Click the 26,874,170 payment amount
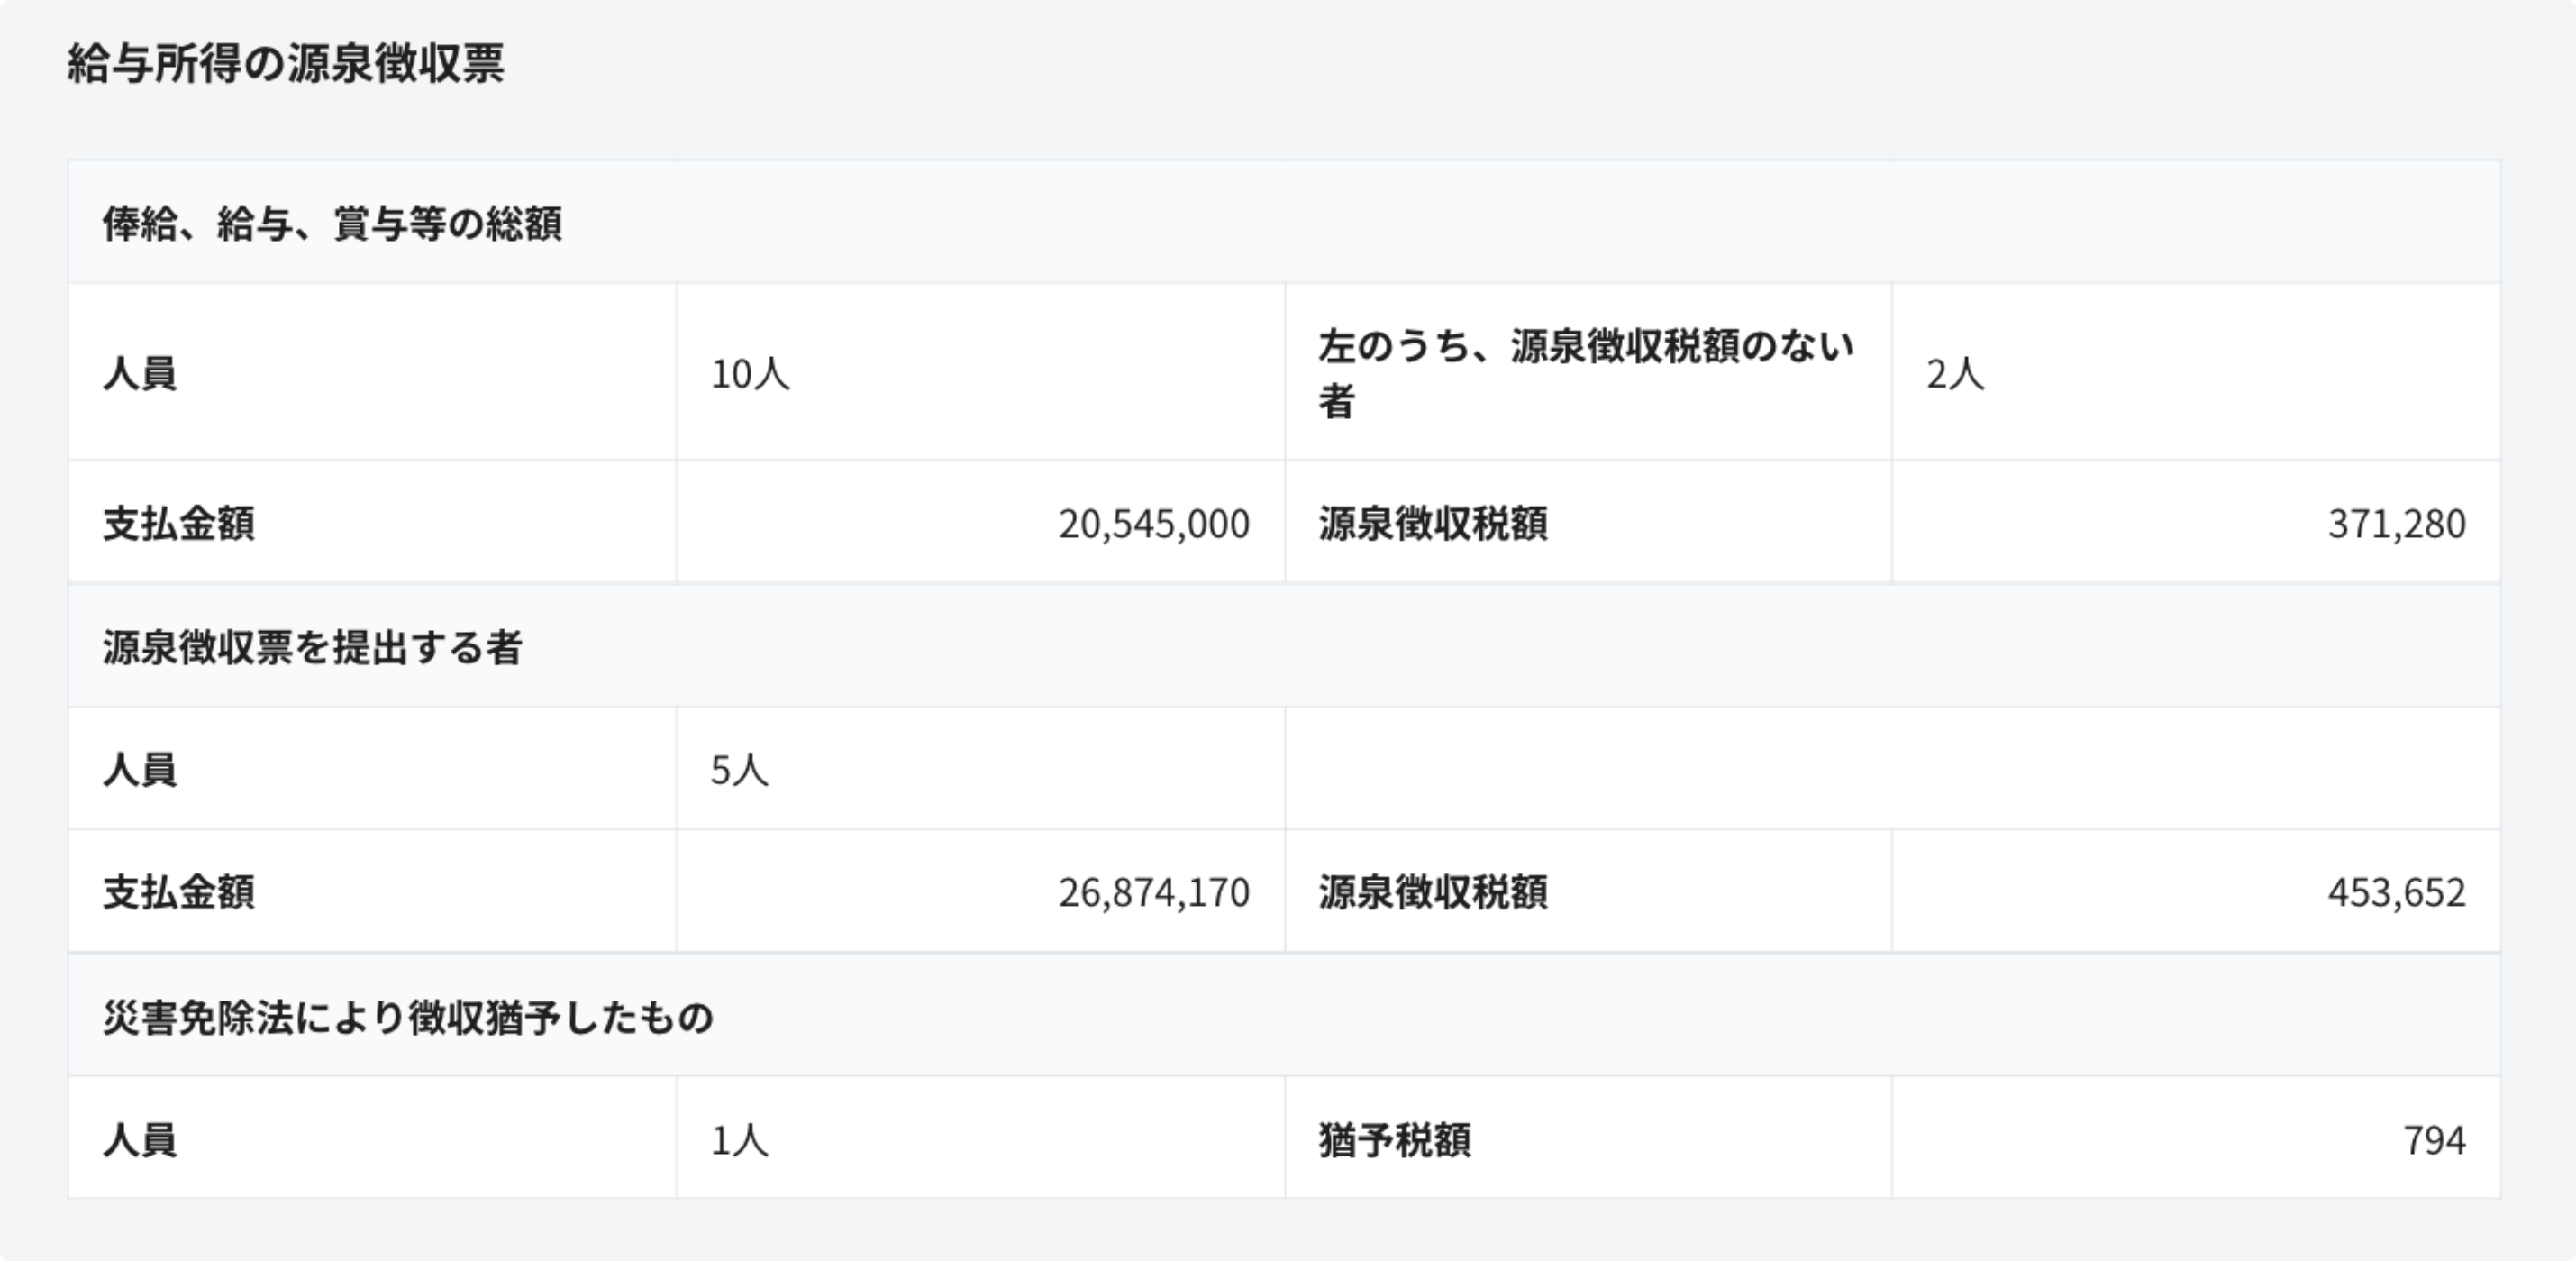2576x1261 pixels. pos(1153,892)
